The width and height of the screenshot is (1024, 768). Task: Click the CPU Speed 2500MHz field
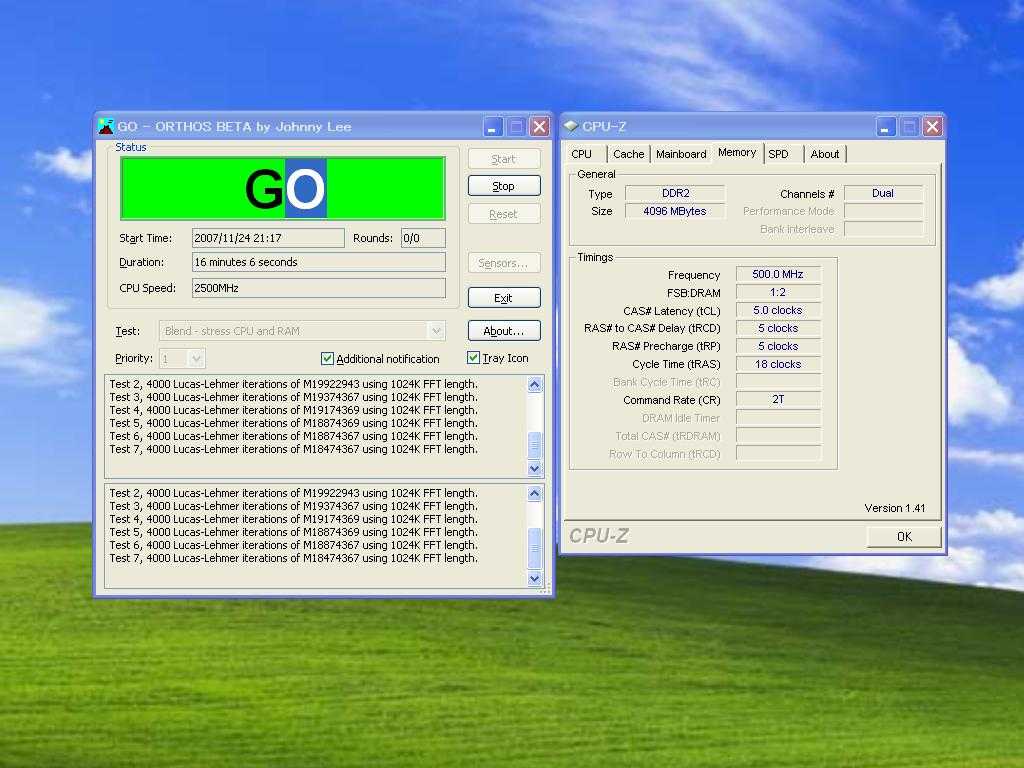[x=319, y=288]
